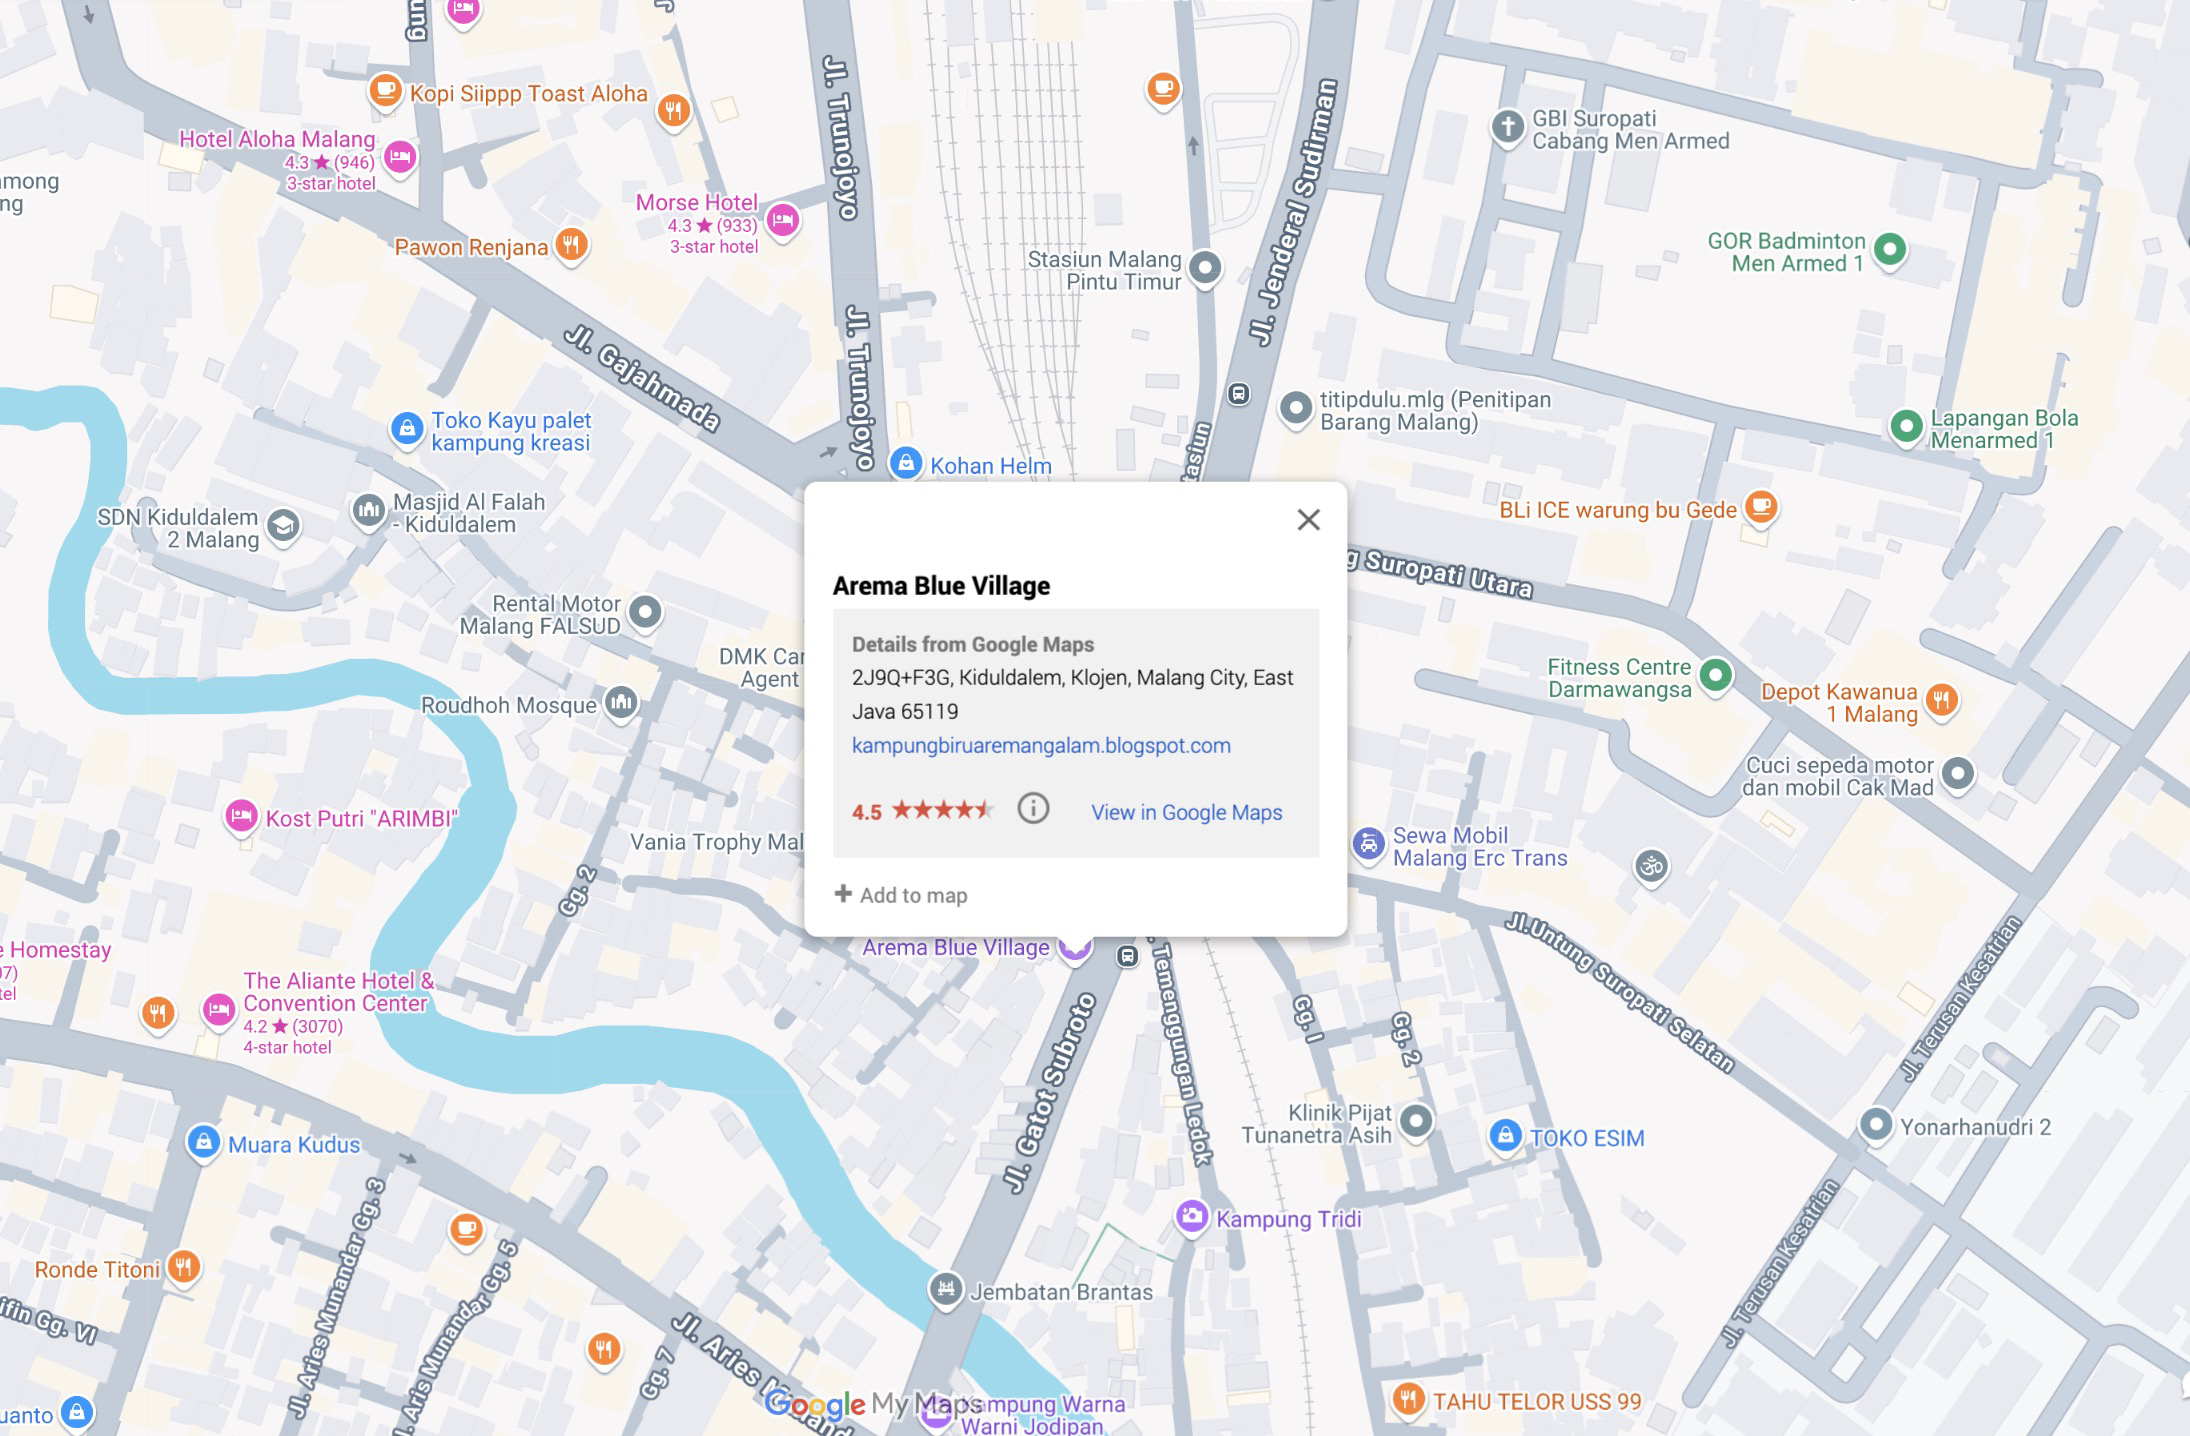Click Hindu temple Om symbol pin
2190x1436 pixels.
click(x=1651, y=866)
